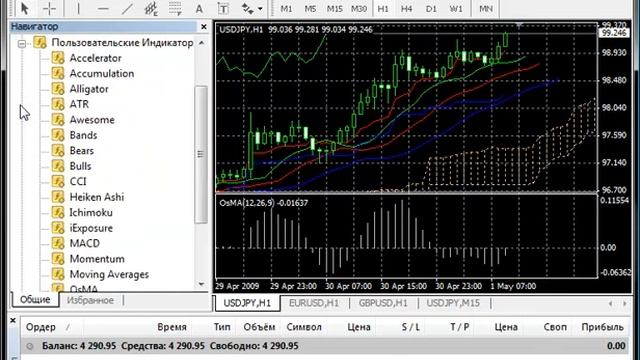Screen dimensions: 640x360
Task: Select the iExposure indicator
Action: 91,228
